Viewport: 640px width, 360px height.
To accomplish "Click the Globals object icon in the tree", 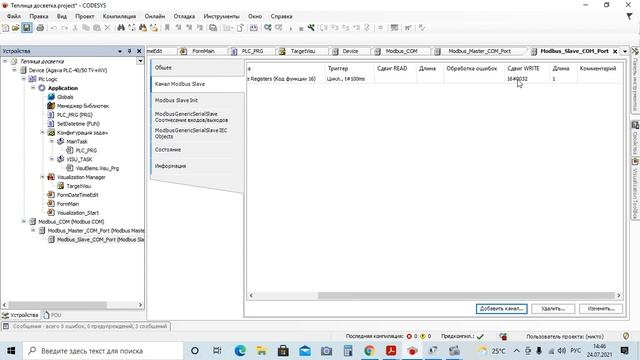I will (51, 97).
